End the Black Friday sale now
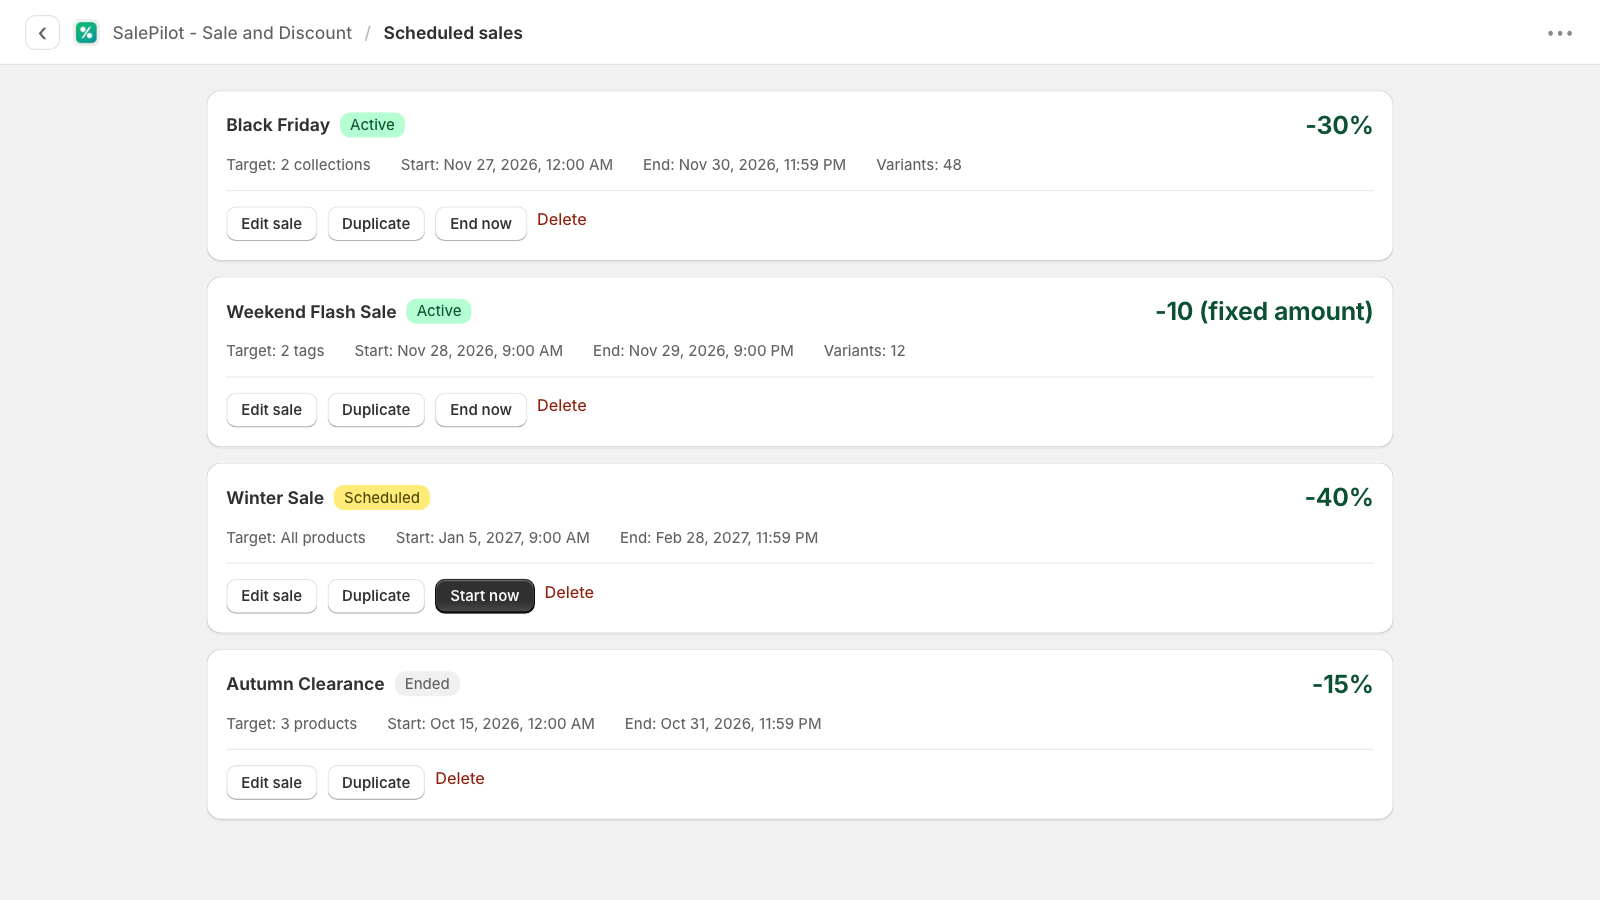 (x=481, y=224)
